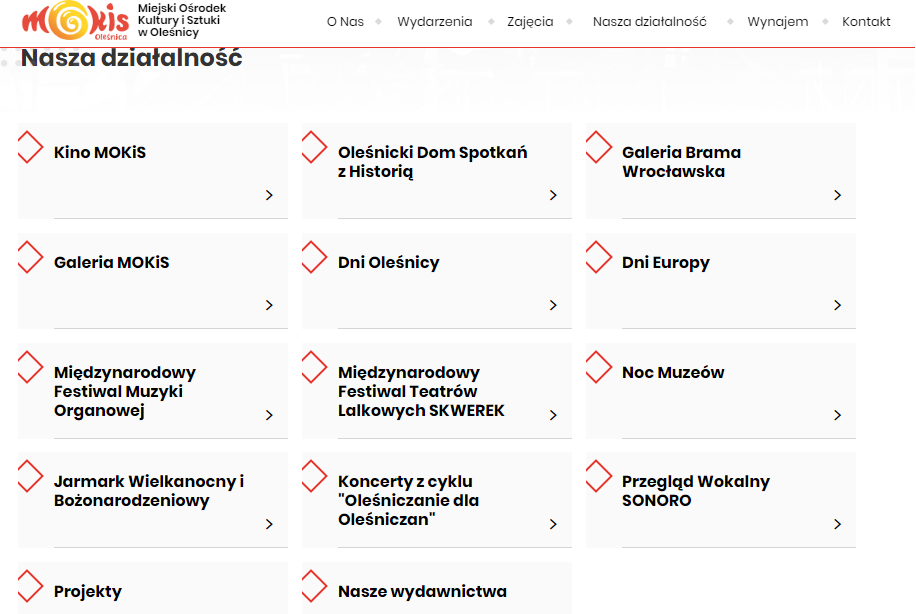Click the arrow chevron on Kino MOKiS card

pos(269,195)
